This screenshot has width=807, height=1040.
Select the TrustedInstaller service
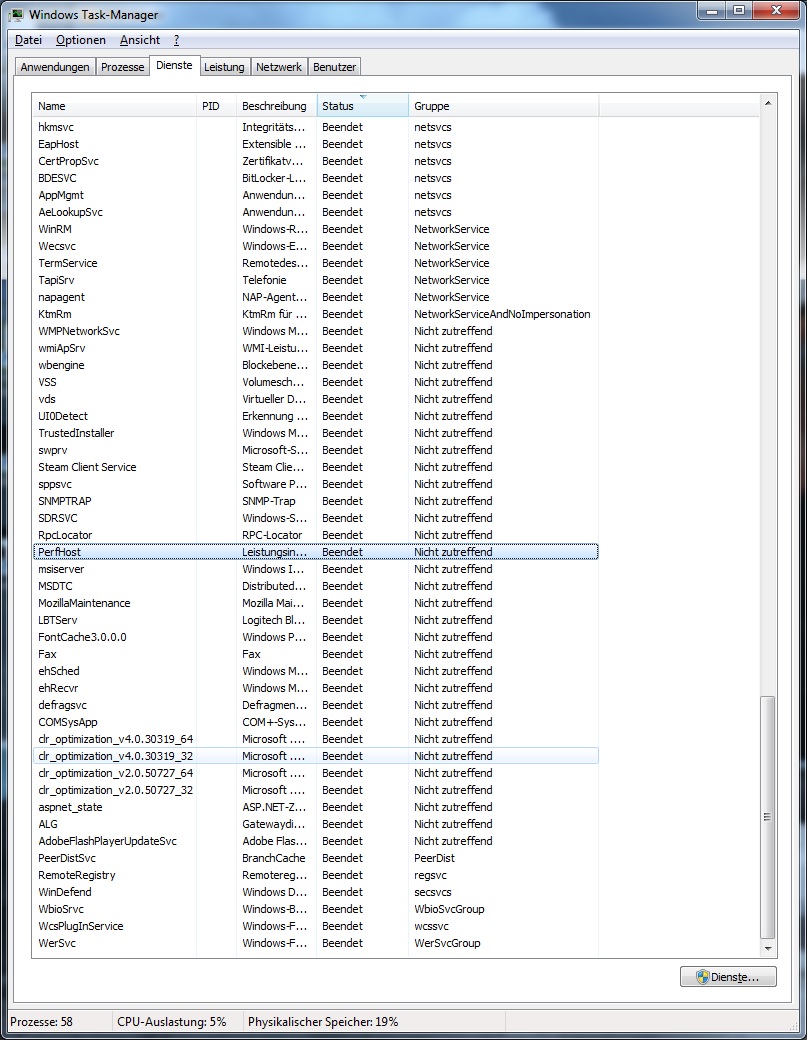click(x=316, y=433)
